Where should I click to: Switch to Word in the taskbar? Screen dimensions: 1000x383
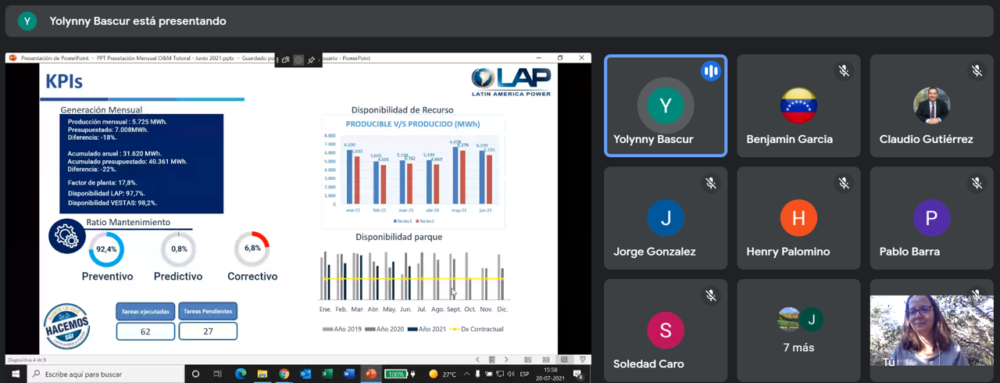[x=349, y=373]
